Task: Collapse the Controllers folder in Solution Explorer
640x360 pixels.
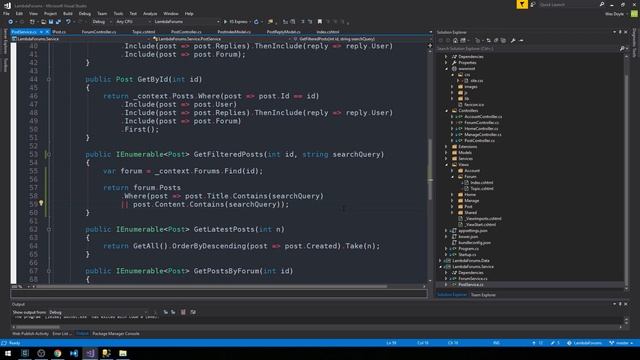Action: pos(447,111)
